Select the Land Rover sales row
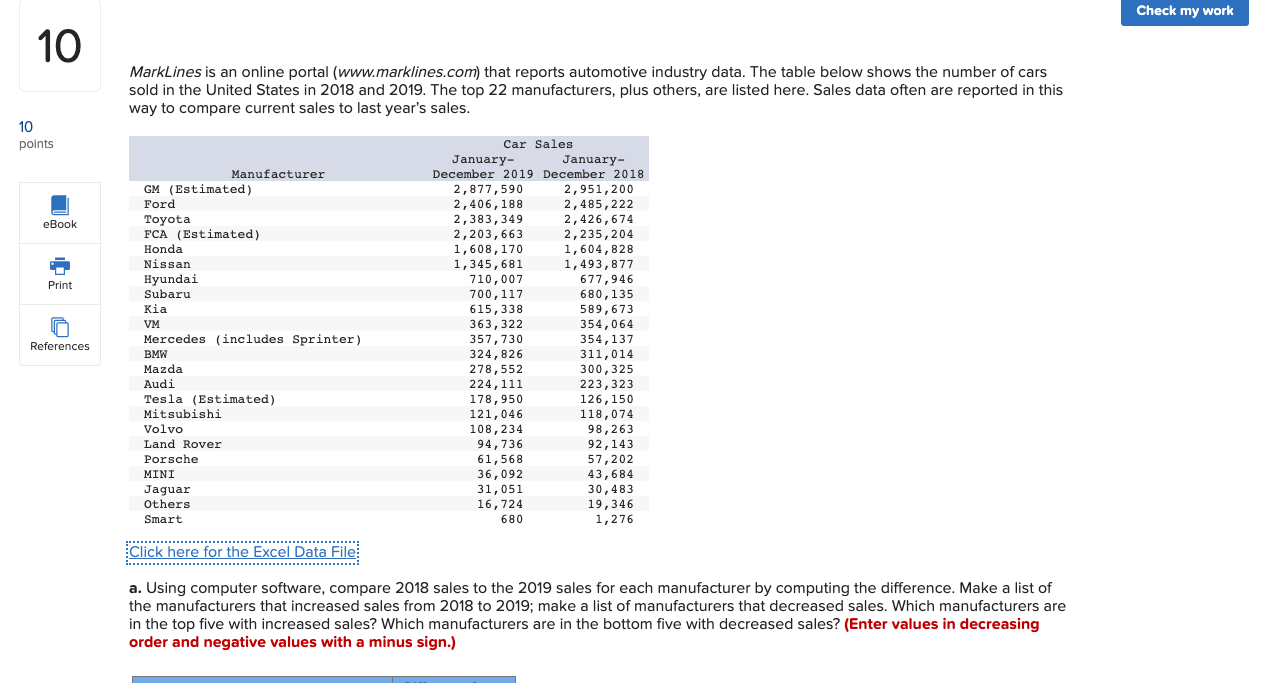 (x=388, y=443)
